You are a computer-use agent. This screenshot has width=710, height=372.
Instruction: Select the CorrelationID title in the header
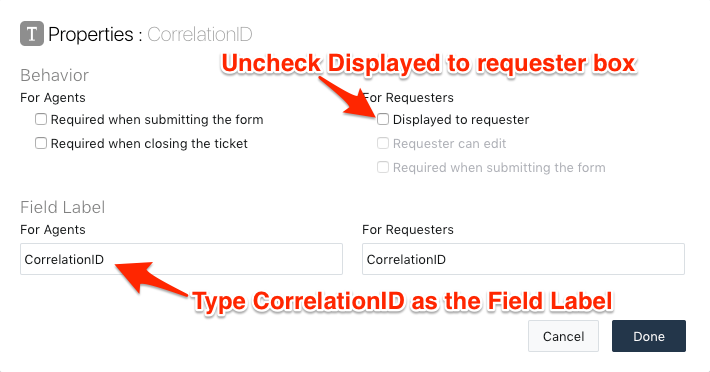click(200, 34)
